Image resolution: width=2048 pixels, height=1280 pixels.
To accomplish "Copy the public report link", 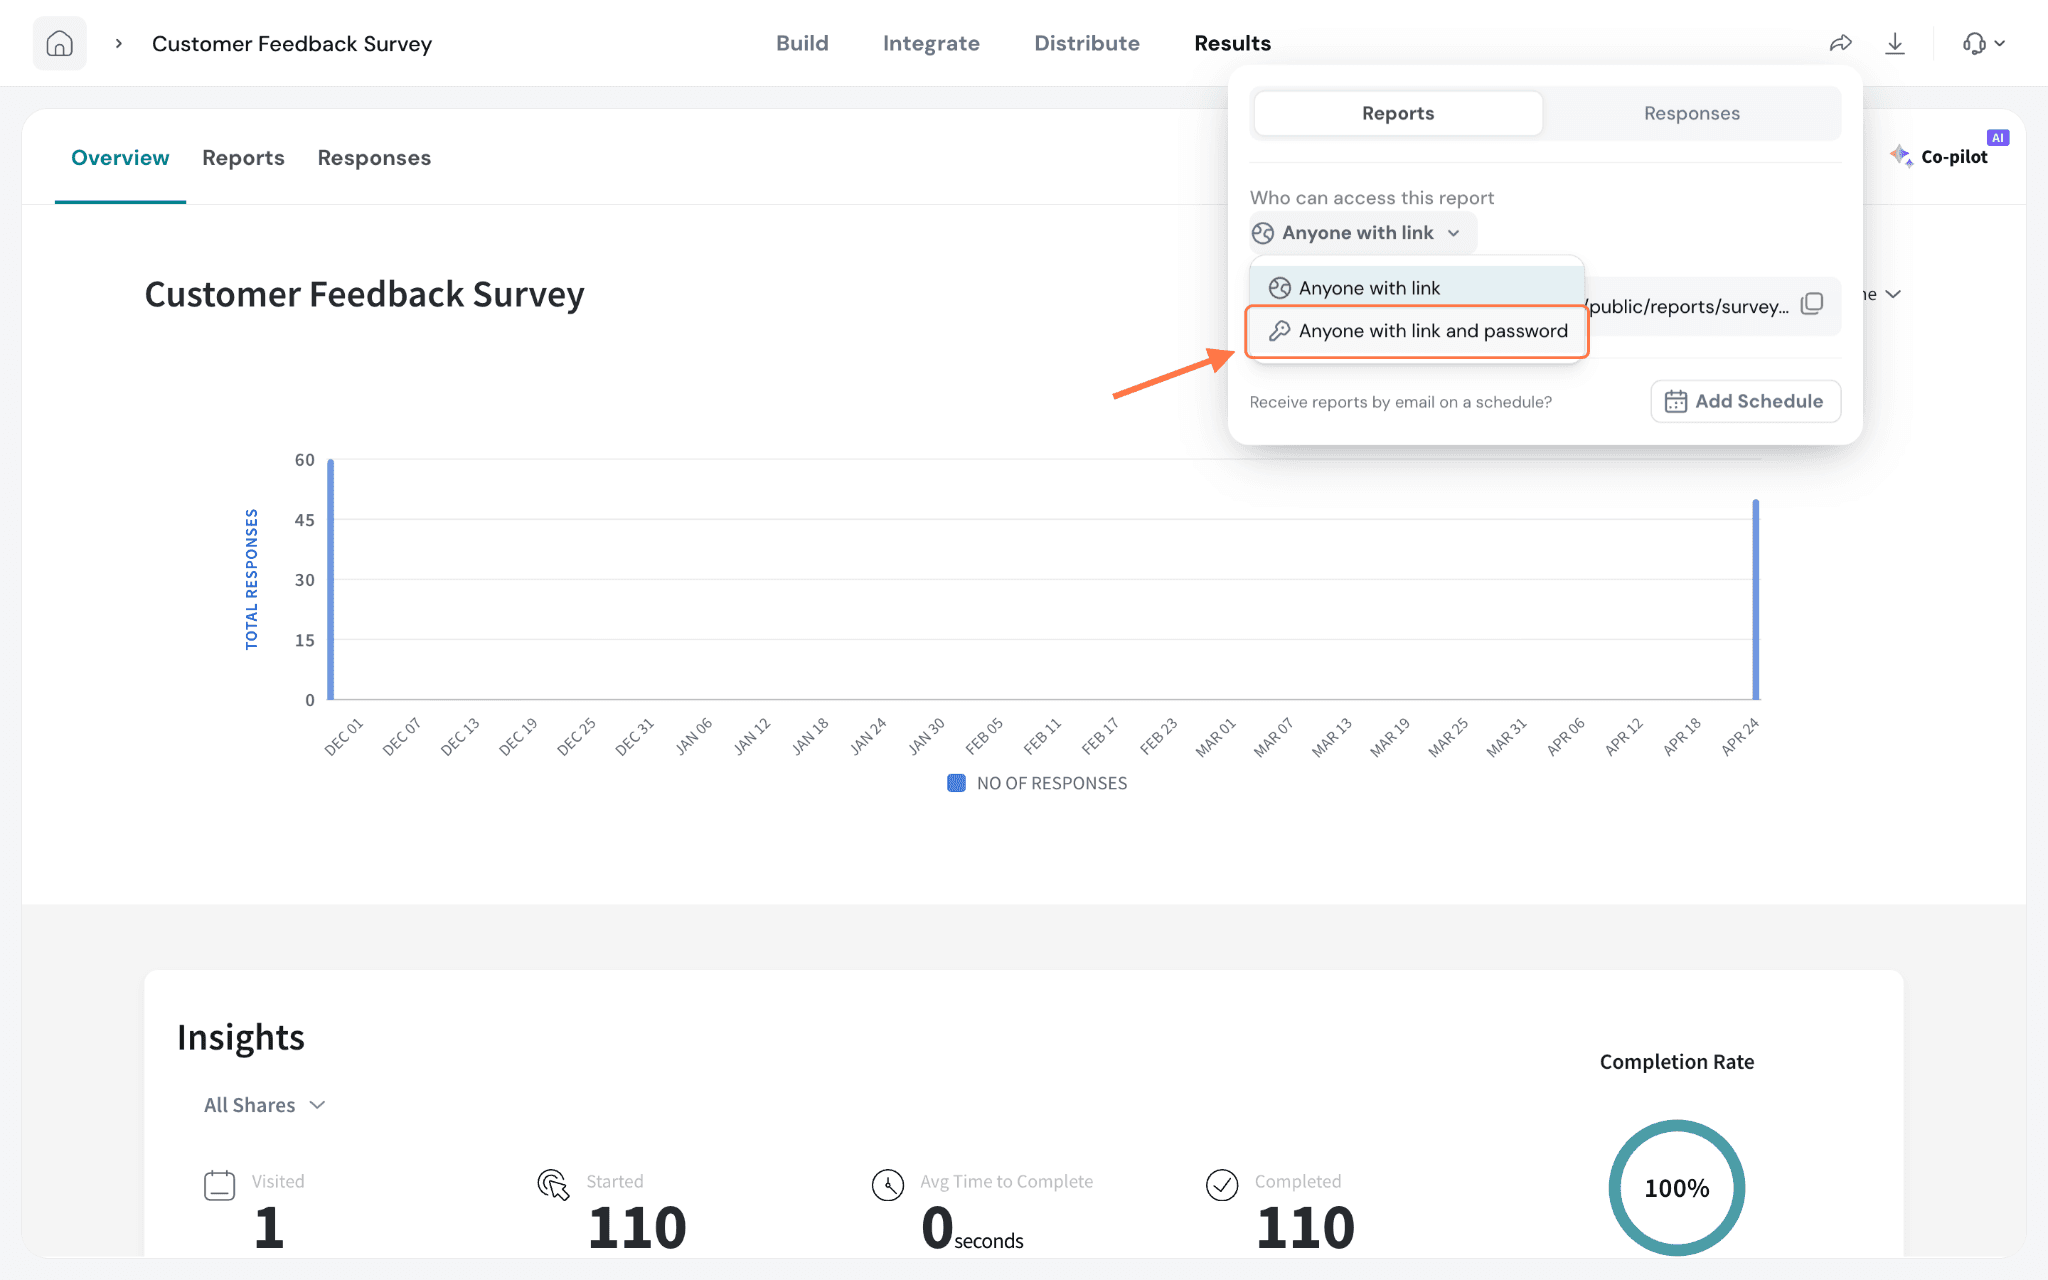I will click(x=1812, y=304).
